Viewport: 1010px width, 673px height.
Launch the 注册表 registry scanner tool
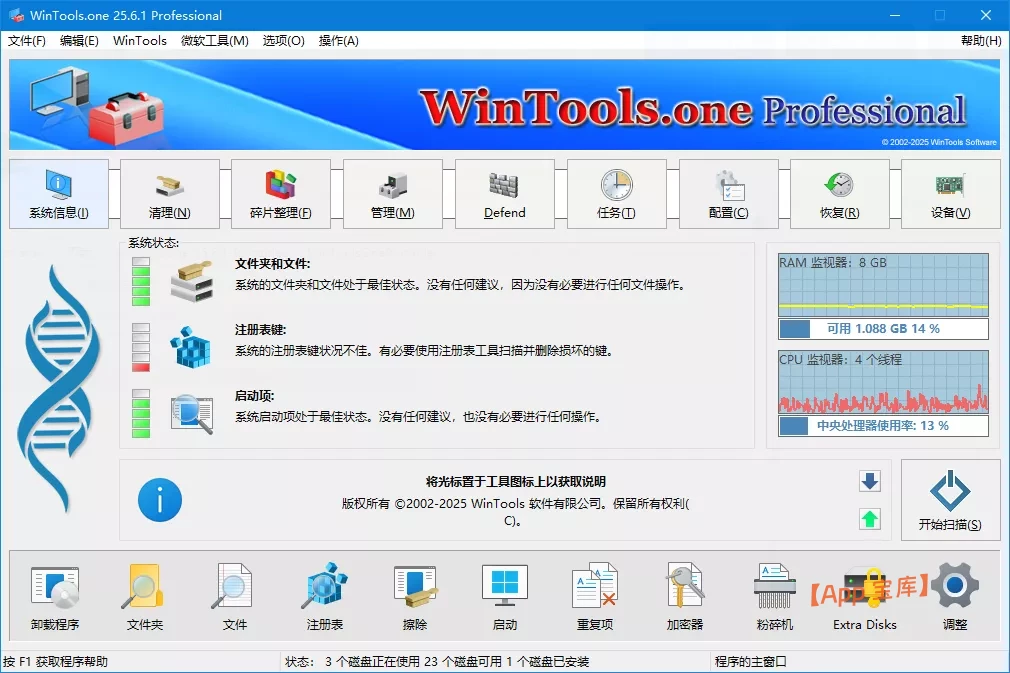[324, 597]
